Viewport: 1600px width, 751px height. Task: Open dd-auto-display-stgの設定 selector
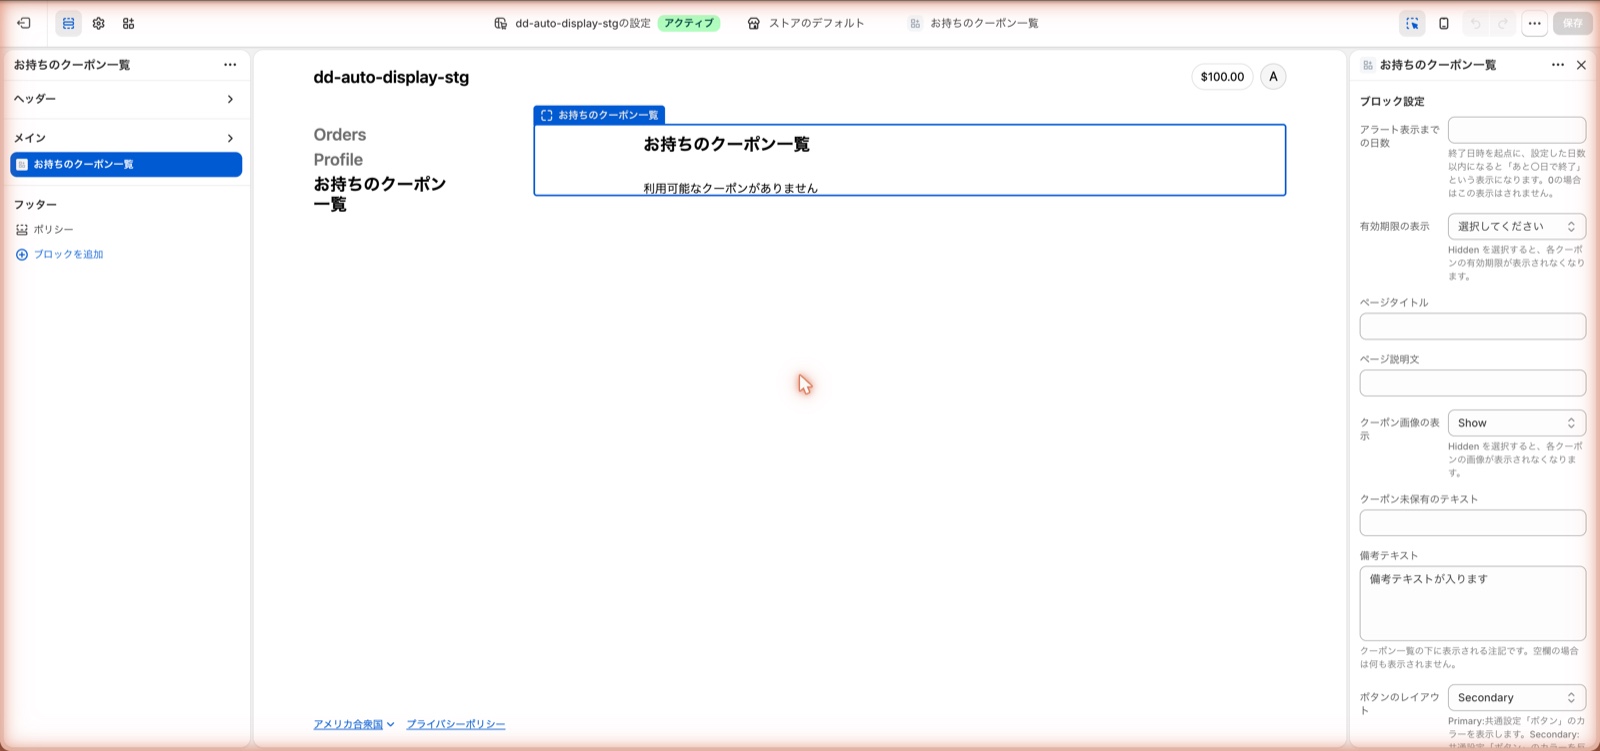pyautogui.click(x=572, y=23)
